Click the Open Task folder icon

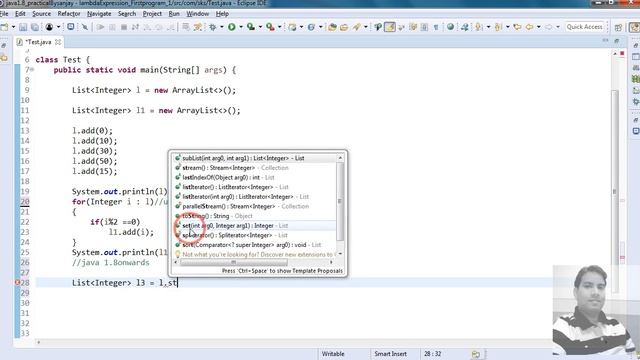tap(344, 27)
